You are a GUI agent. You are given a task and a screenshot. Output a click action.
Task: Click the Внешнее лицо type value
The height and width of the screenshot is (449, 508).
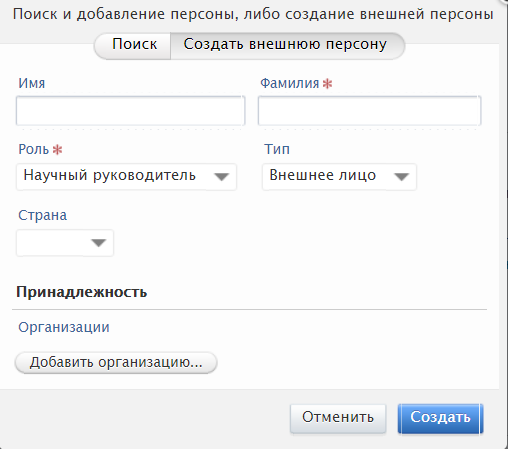coord(323,175)
